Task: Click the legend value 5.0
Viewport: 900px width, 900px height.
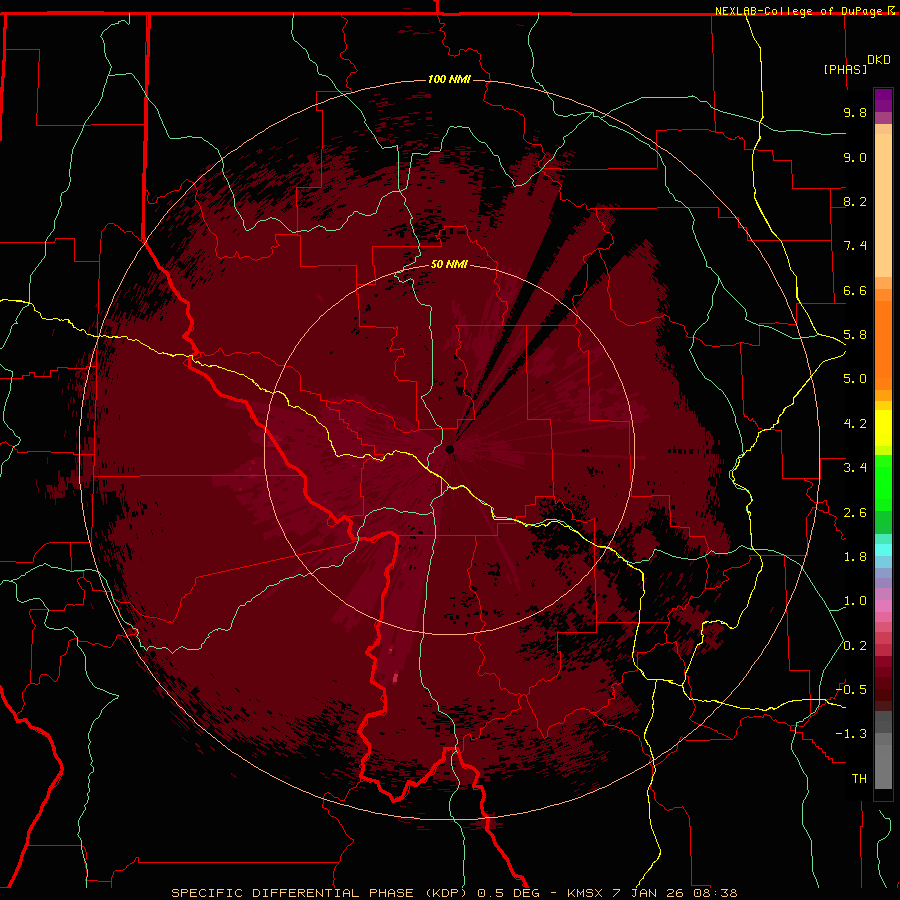Action: tap(855, 379)
